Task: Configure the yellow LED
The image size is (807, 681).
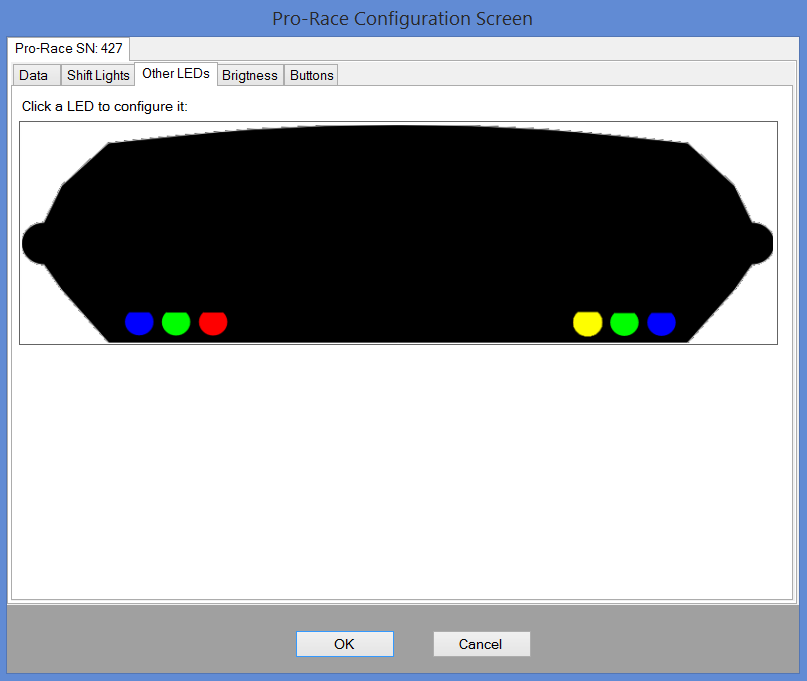Action: tap(587, 322)
